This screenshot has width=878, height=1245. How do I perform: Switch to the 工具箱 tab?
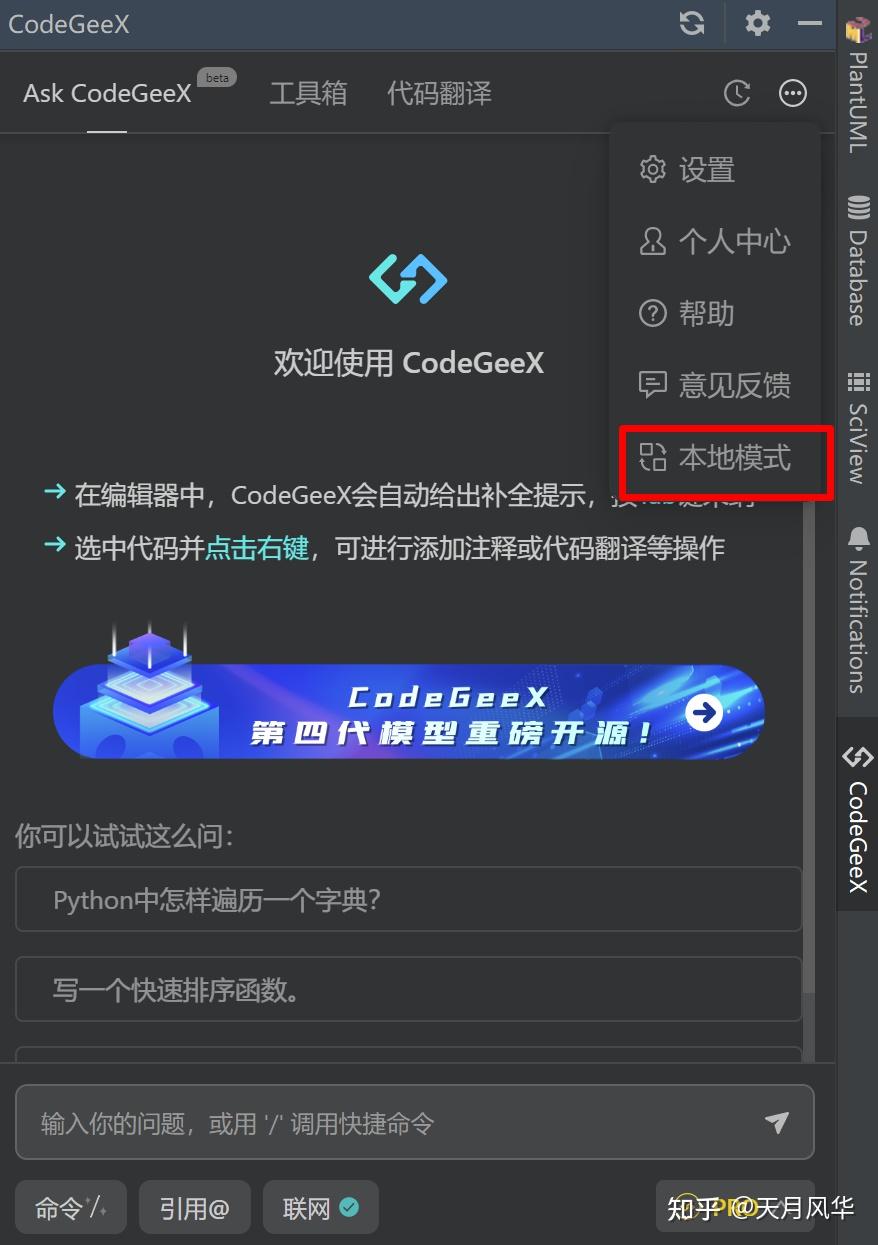[308, 94]
